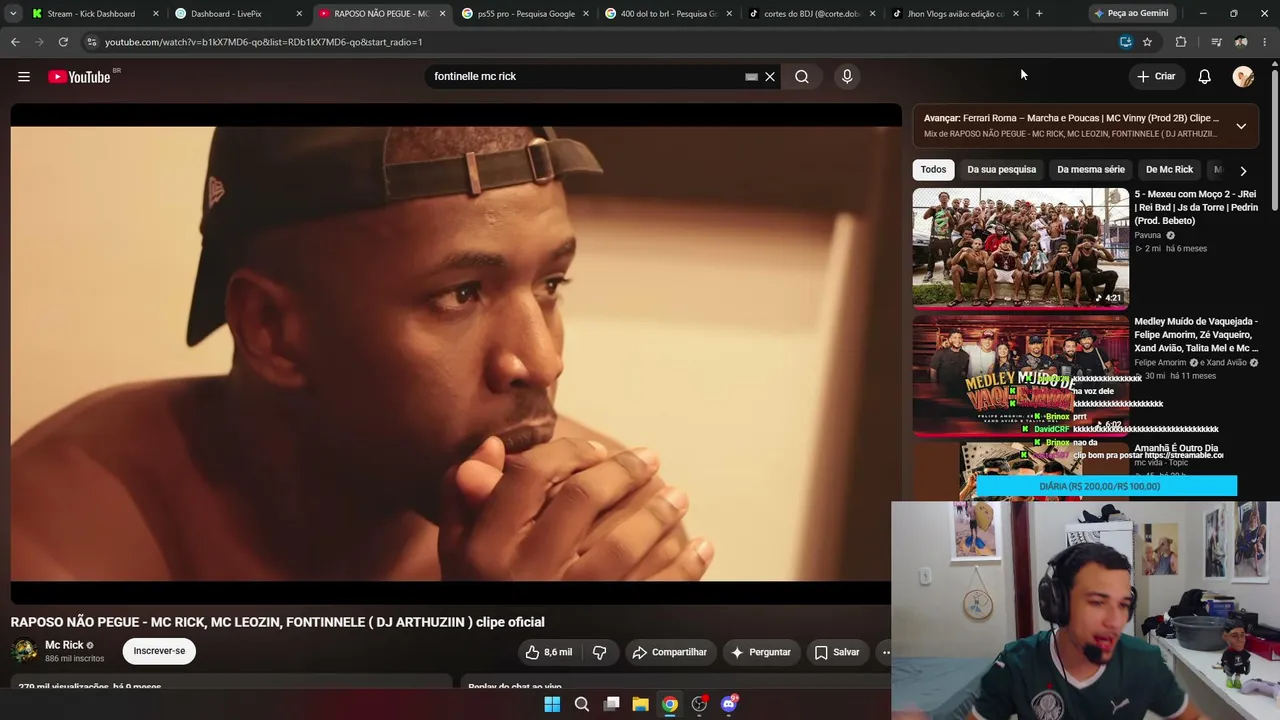Click the install app icon in address bar

pyautogui.click(x=1125, y=42)
